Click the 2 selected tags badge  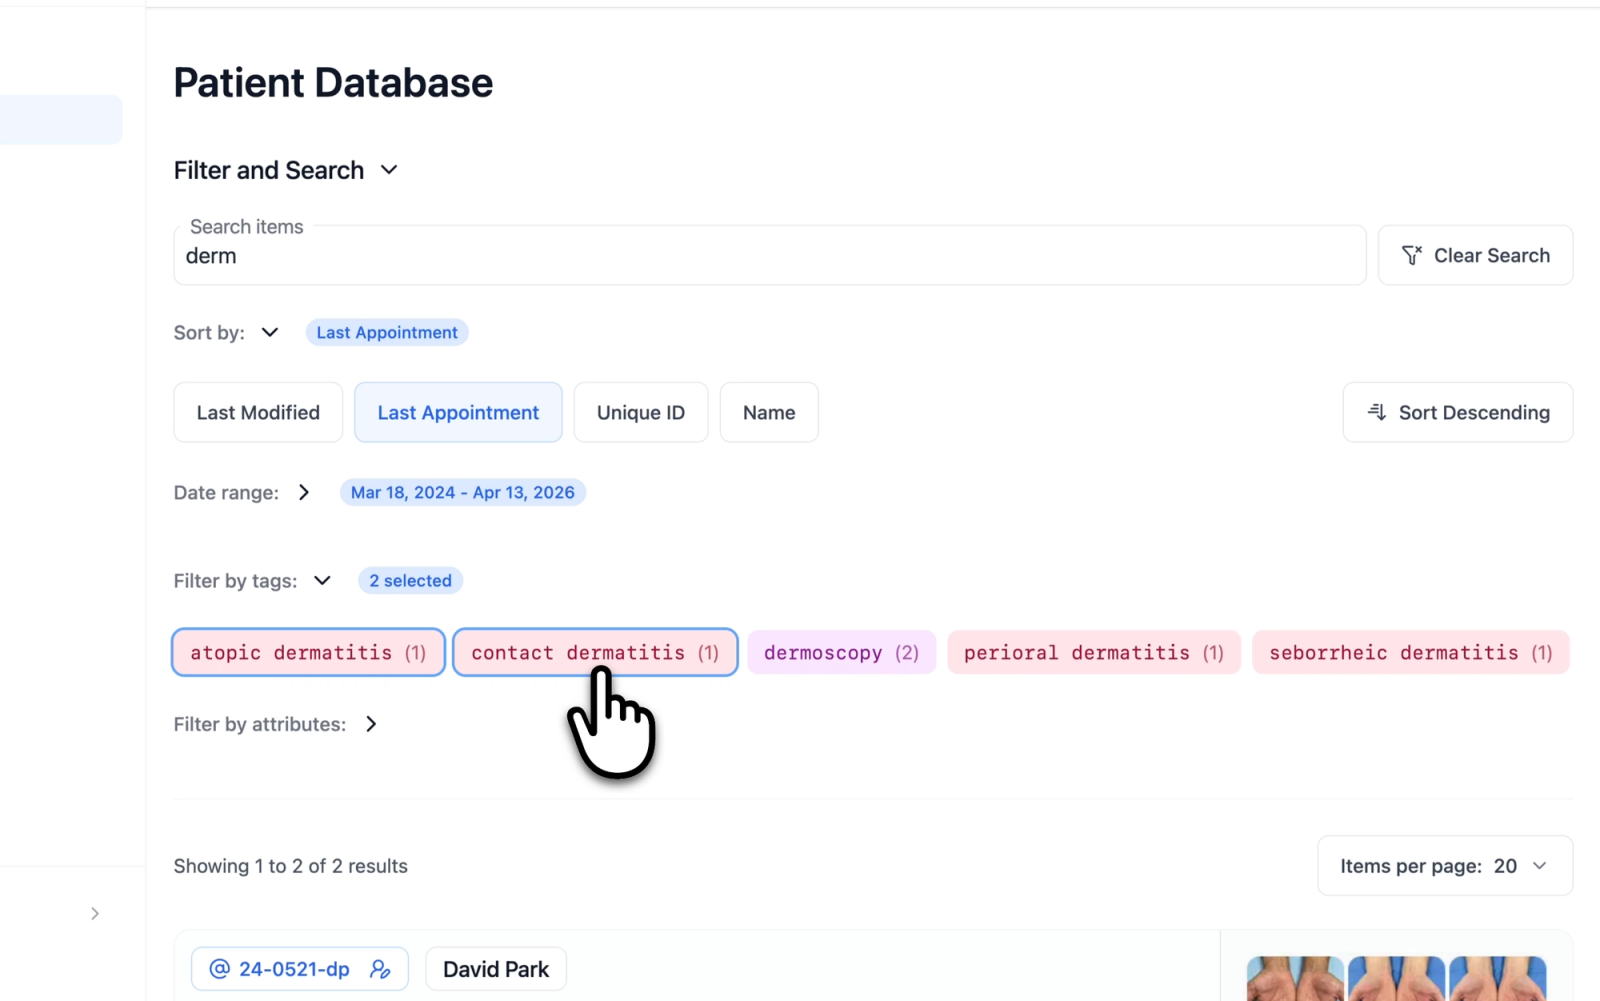410,580
